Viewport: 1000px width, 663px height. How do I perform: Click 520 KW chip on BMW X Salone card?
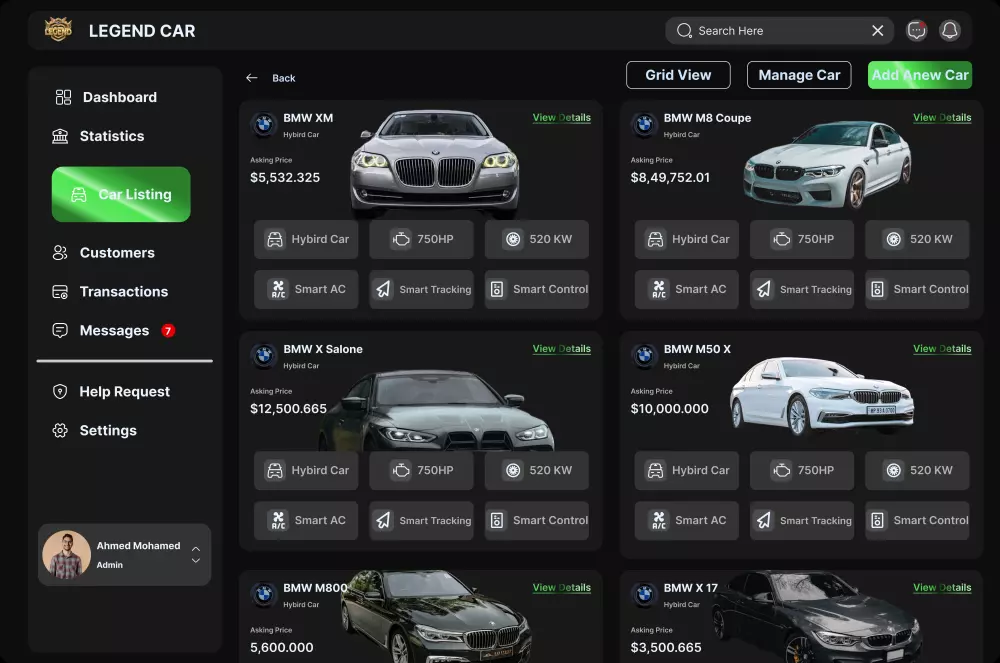tap(537, 470)
